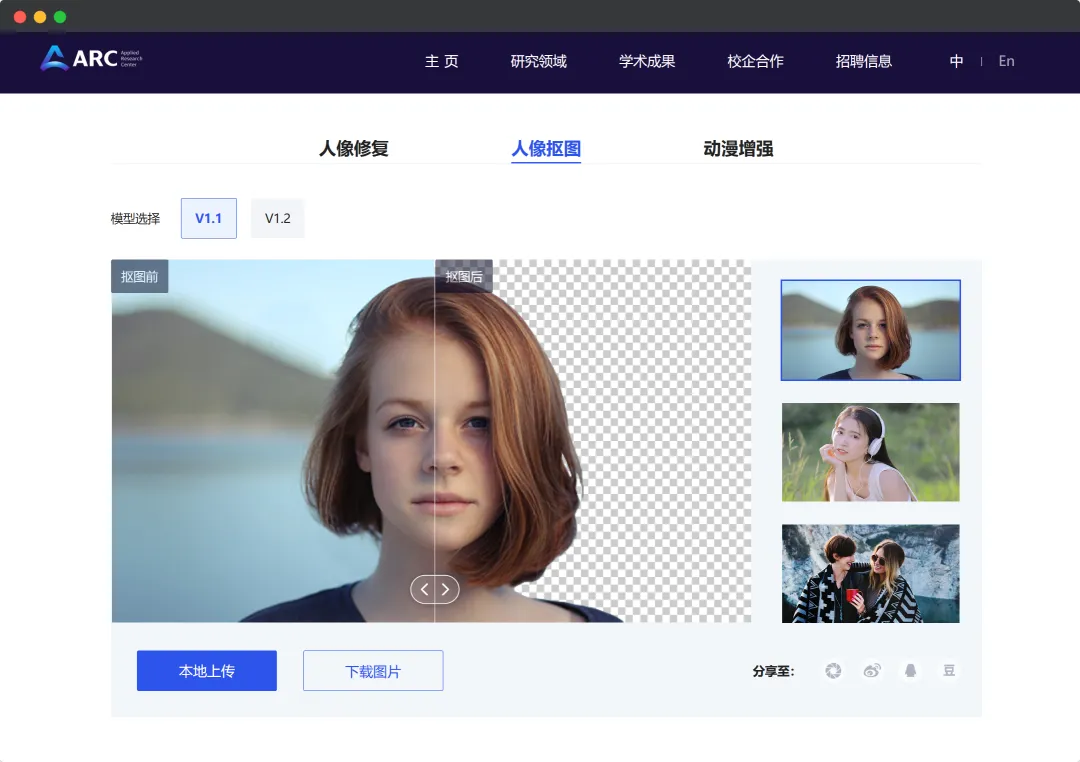Click the aperture-style share icon
This screenshot has width=1080, height=762.
tap(833, 671)
